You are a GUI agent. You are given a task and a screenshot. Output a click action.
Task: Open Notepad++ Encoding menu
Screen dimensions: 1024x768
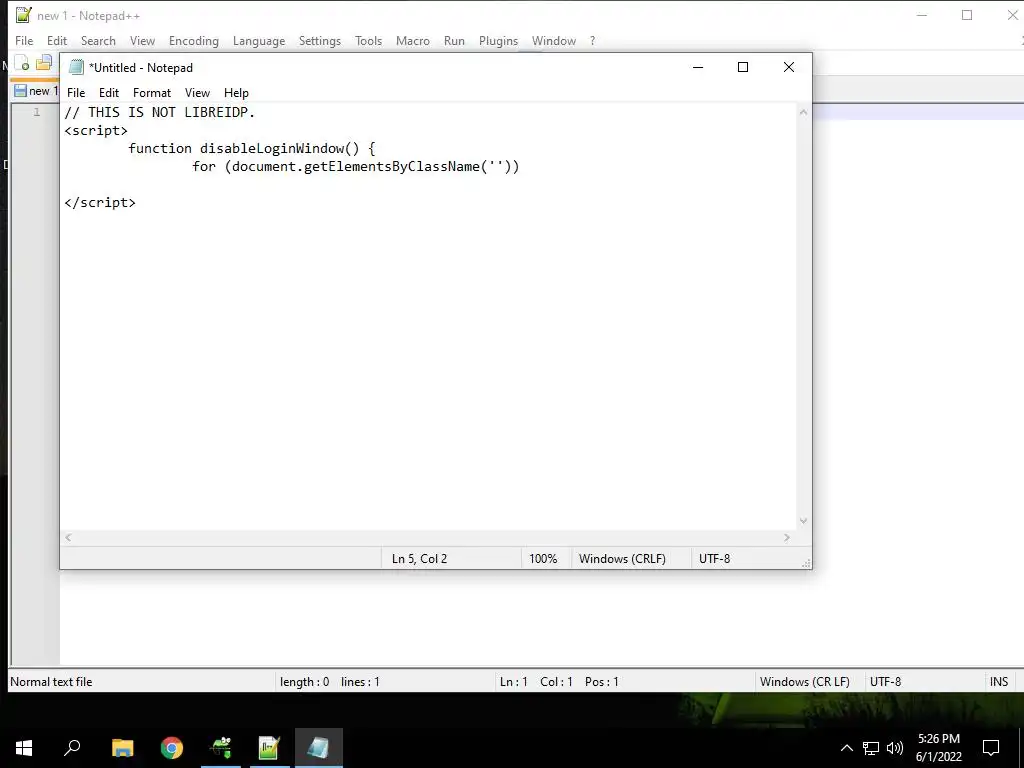click(x=193, y=40)
